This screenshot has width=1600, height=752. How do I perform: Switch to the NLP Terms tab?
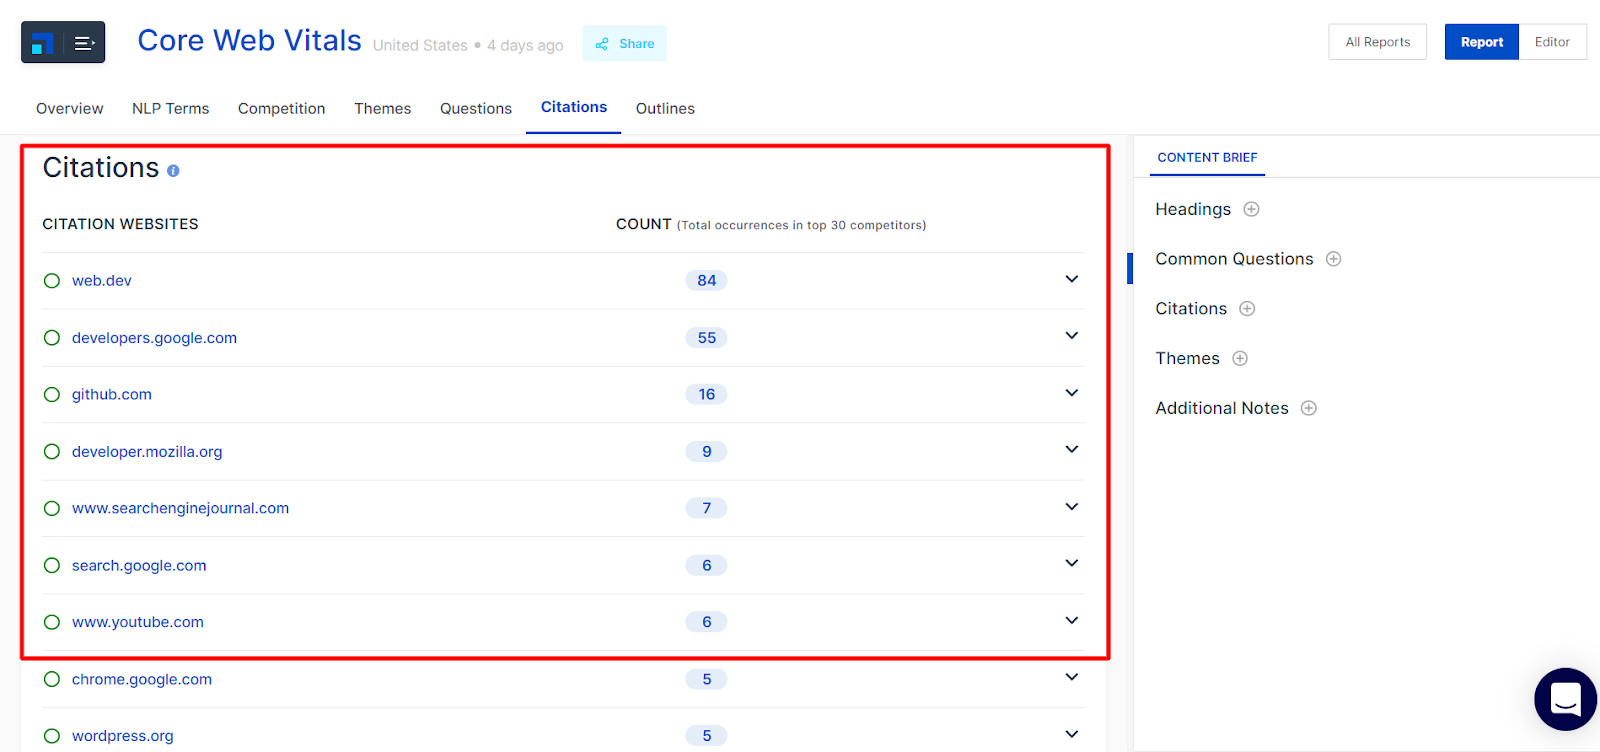point(171,108)
